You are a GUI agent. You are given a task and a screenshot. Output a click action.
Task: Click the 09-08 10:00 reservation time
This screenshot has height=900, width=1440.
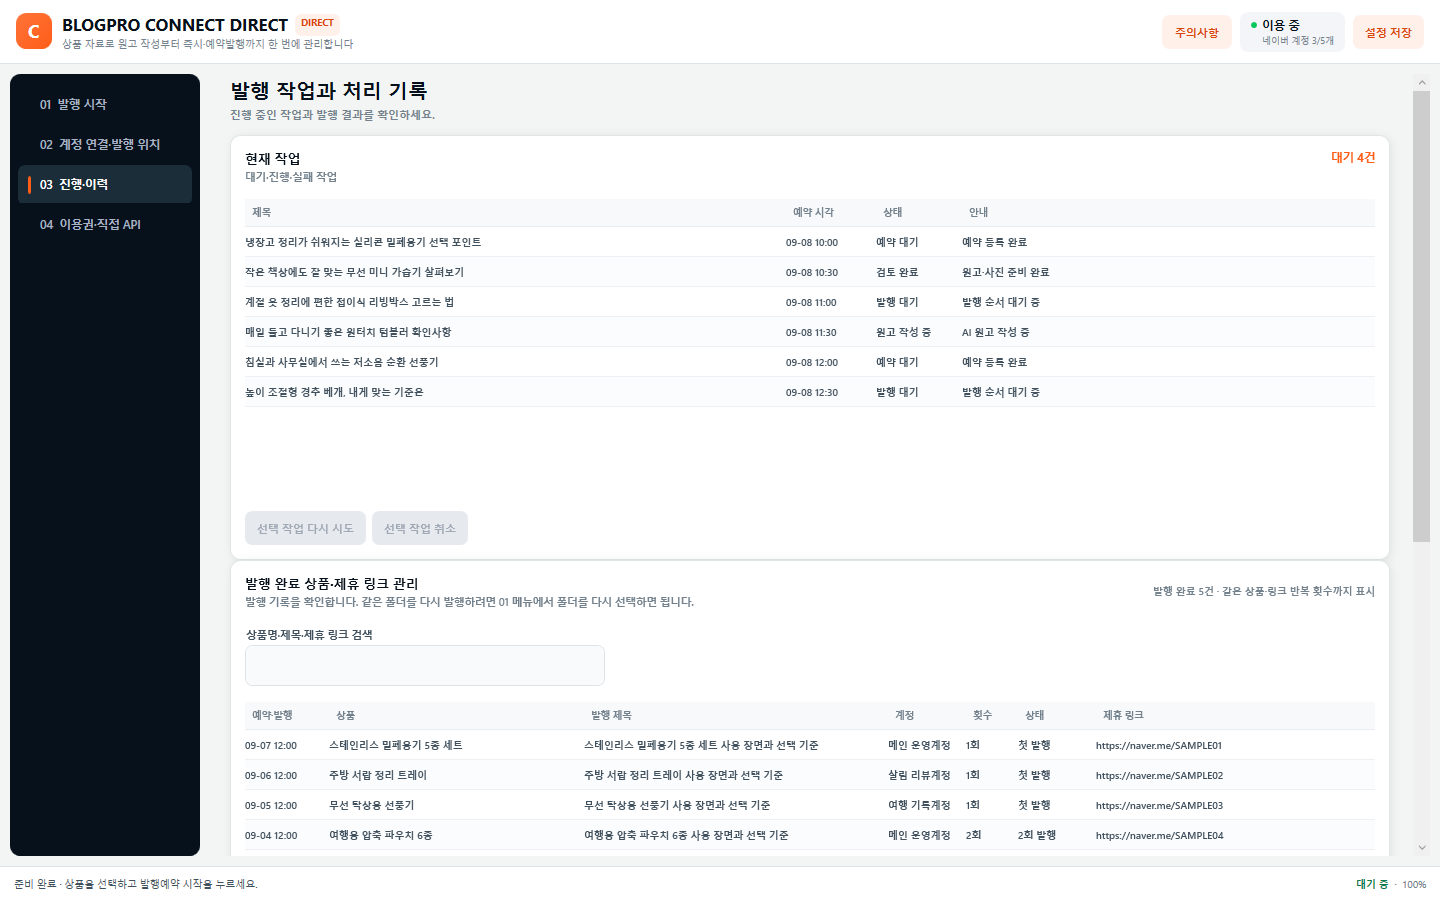[x=812, y=242]
